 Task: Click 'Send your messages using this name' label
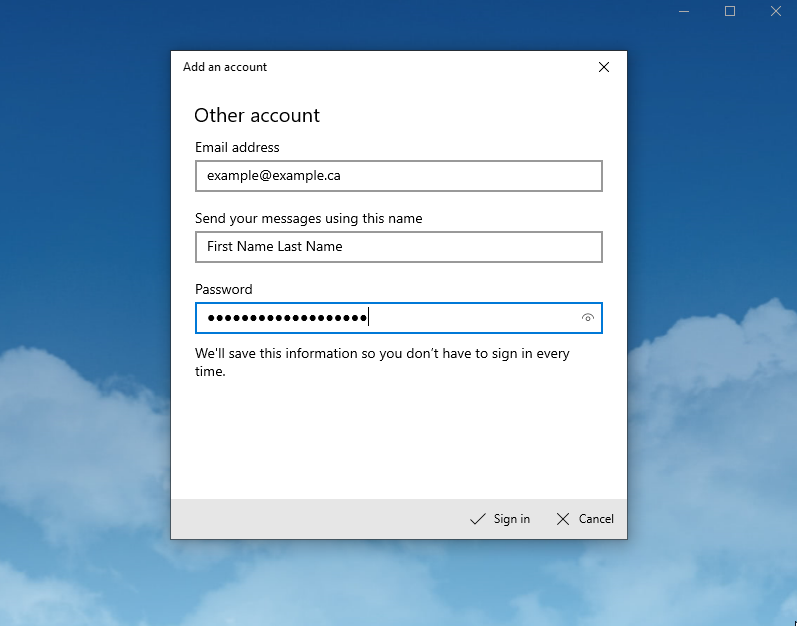coord(309,218)
